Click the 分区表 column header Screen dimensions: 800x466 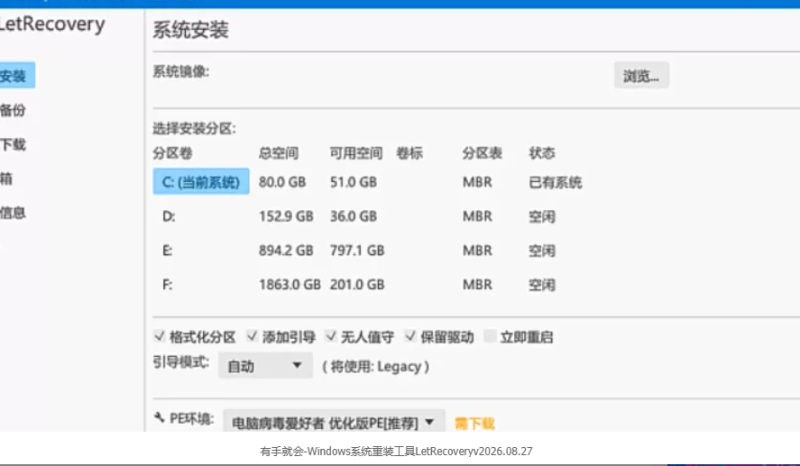click(x=482, y=153)
